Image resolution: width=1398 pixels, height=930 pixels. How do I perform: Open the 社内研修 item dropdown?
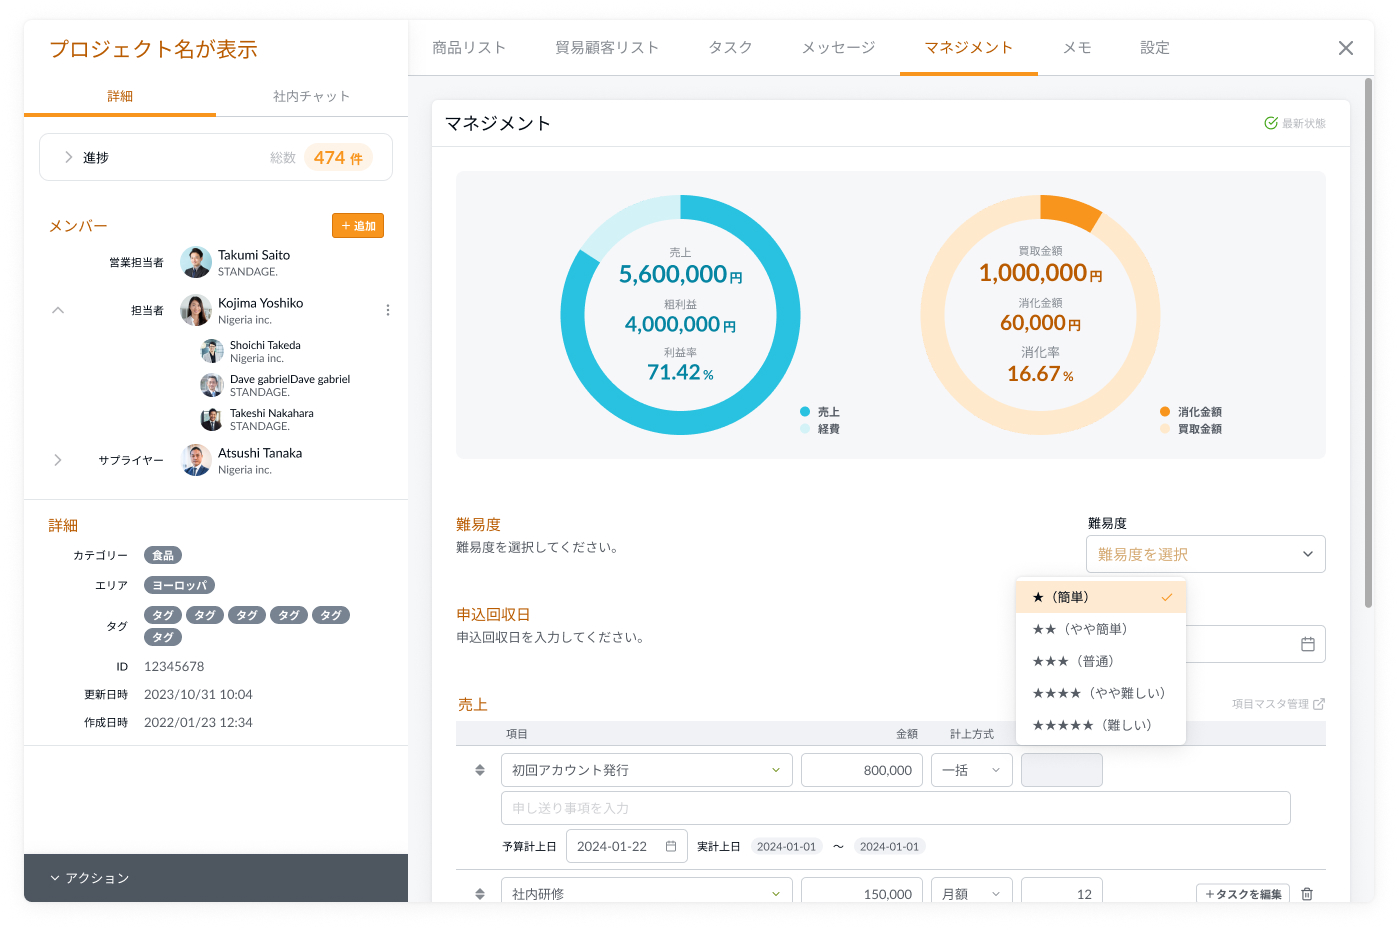click(x=647, y=890)
